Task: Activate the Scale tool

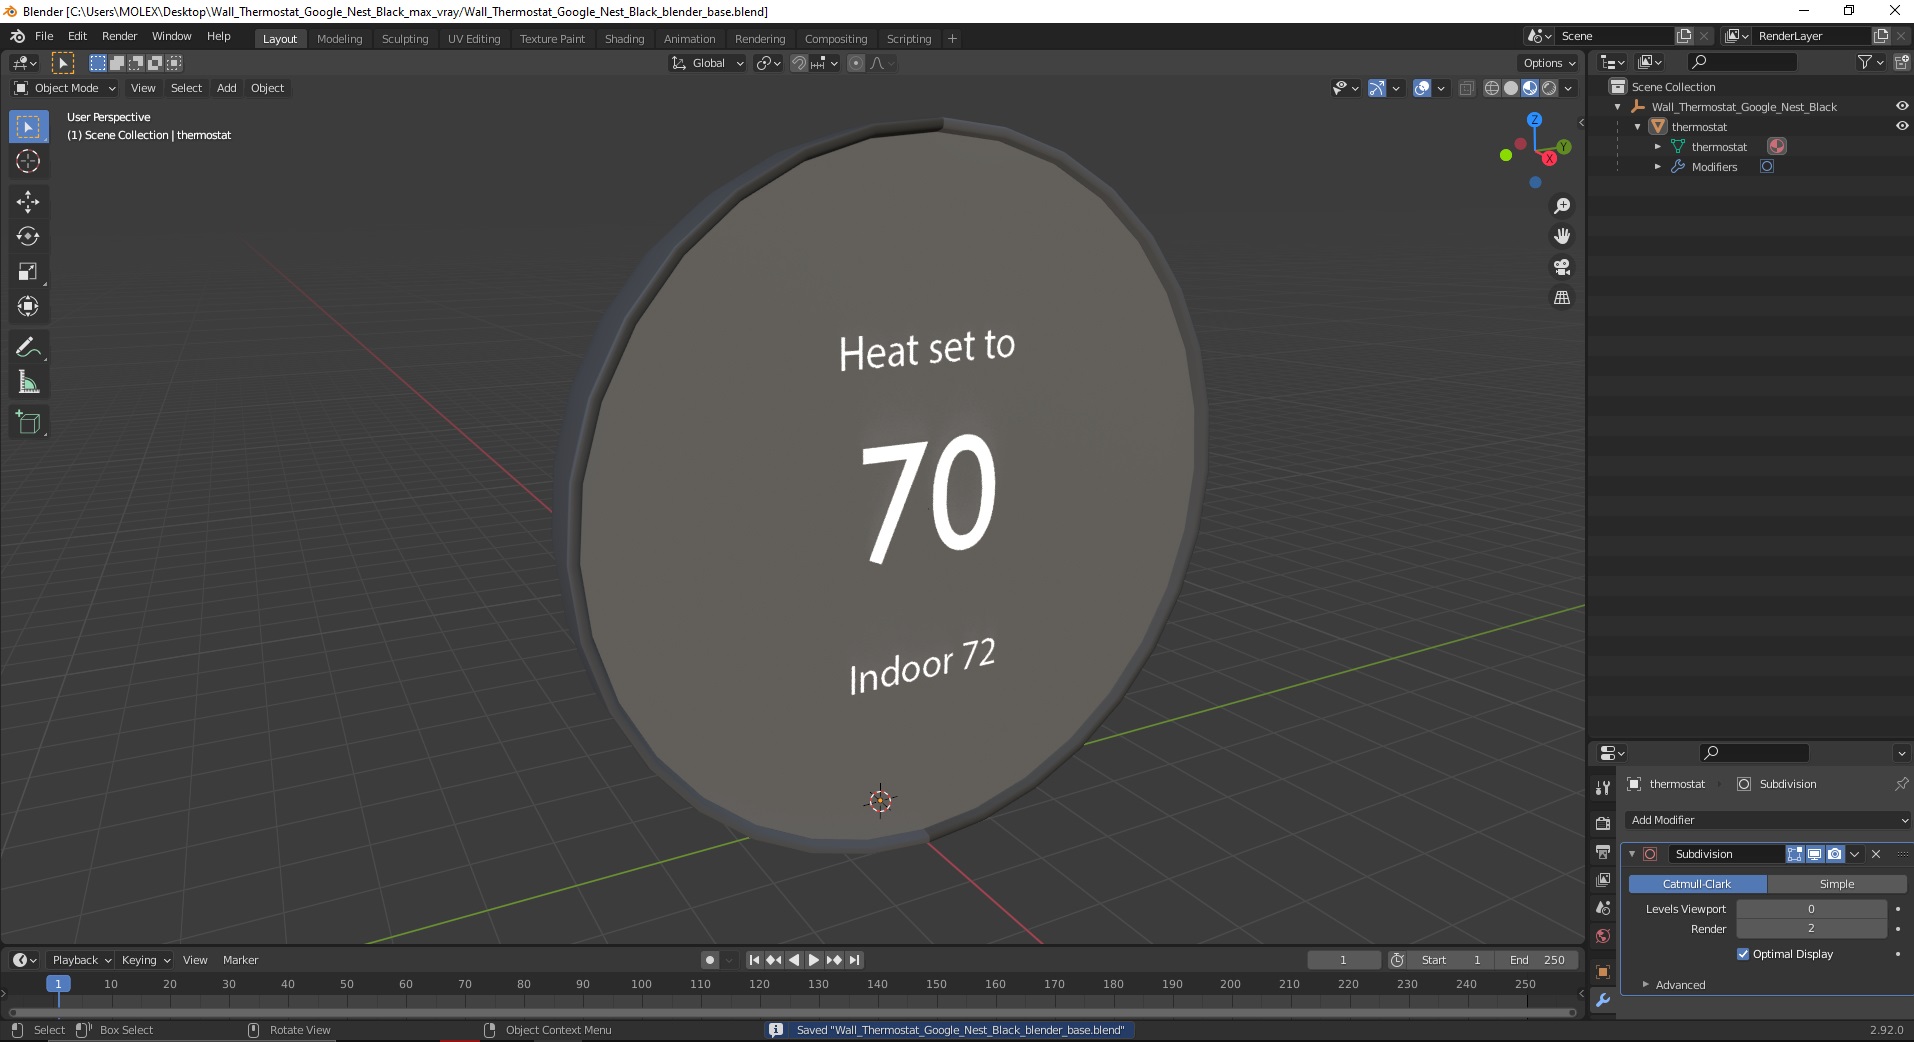Action: (28, 271)
